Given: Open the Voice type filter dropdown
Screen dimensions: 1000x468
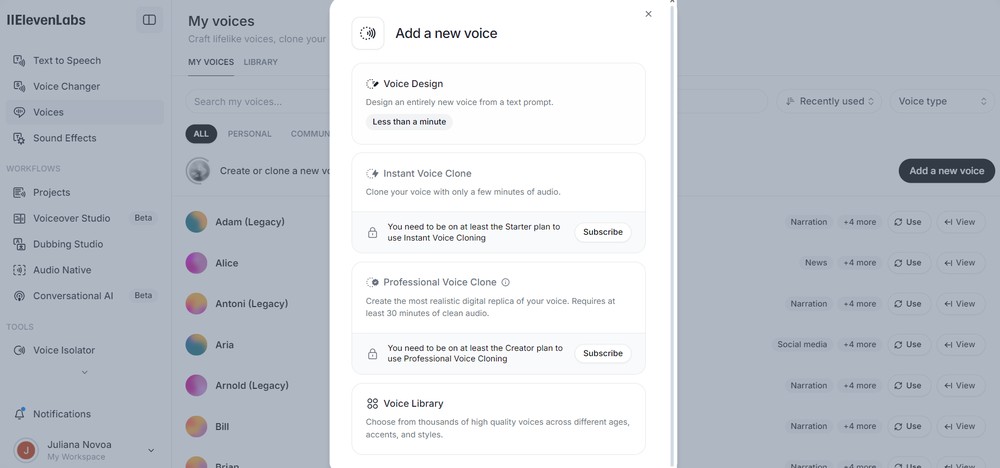Looking at the screenshot, I should coord(942,101).
